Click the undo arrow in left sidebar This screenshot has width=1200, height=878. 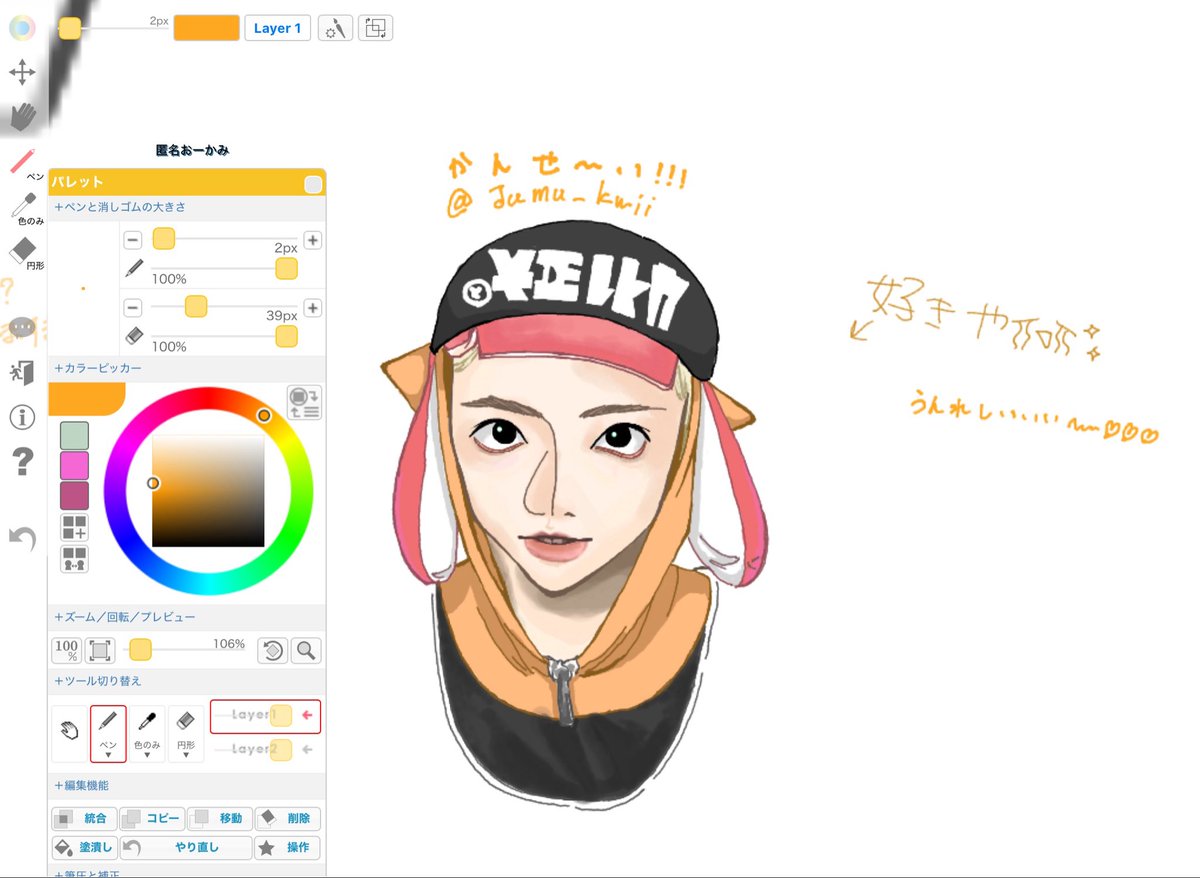pos(22,539)
